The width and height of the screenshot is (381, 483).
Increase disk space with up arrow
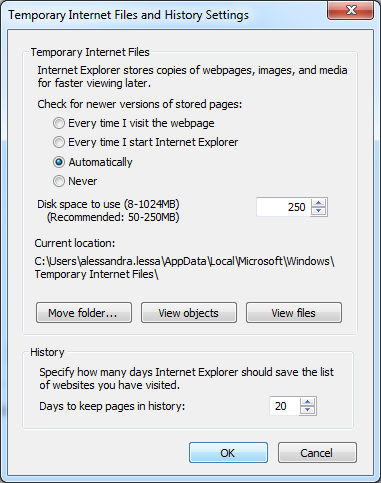click(319, 203)
